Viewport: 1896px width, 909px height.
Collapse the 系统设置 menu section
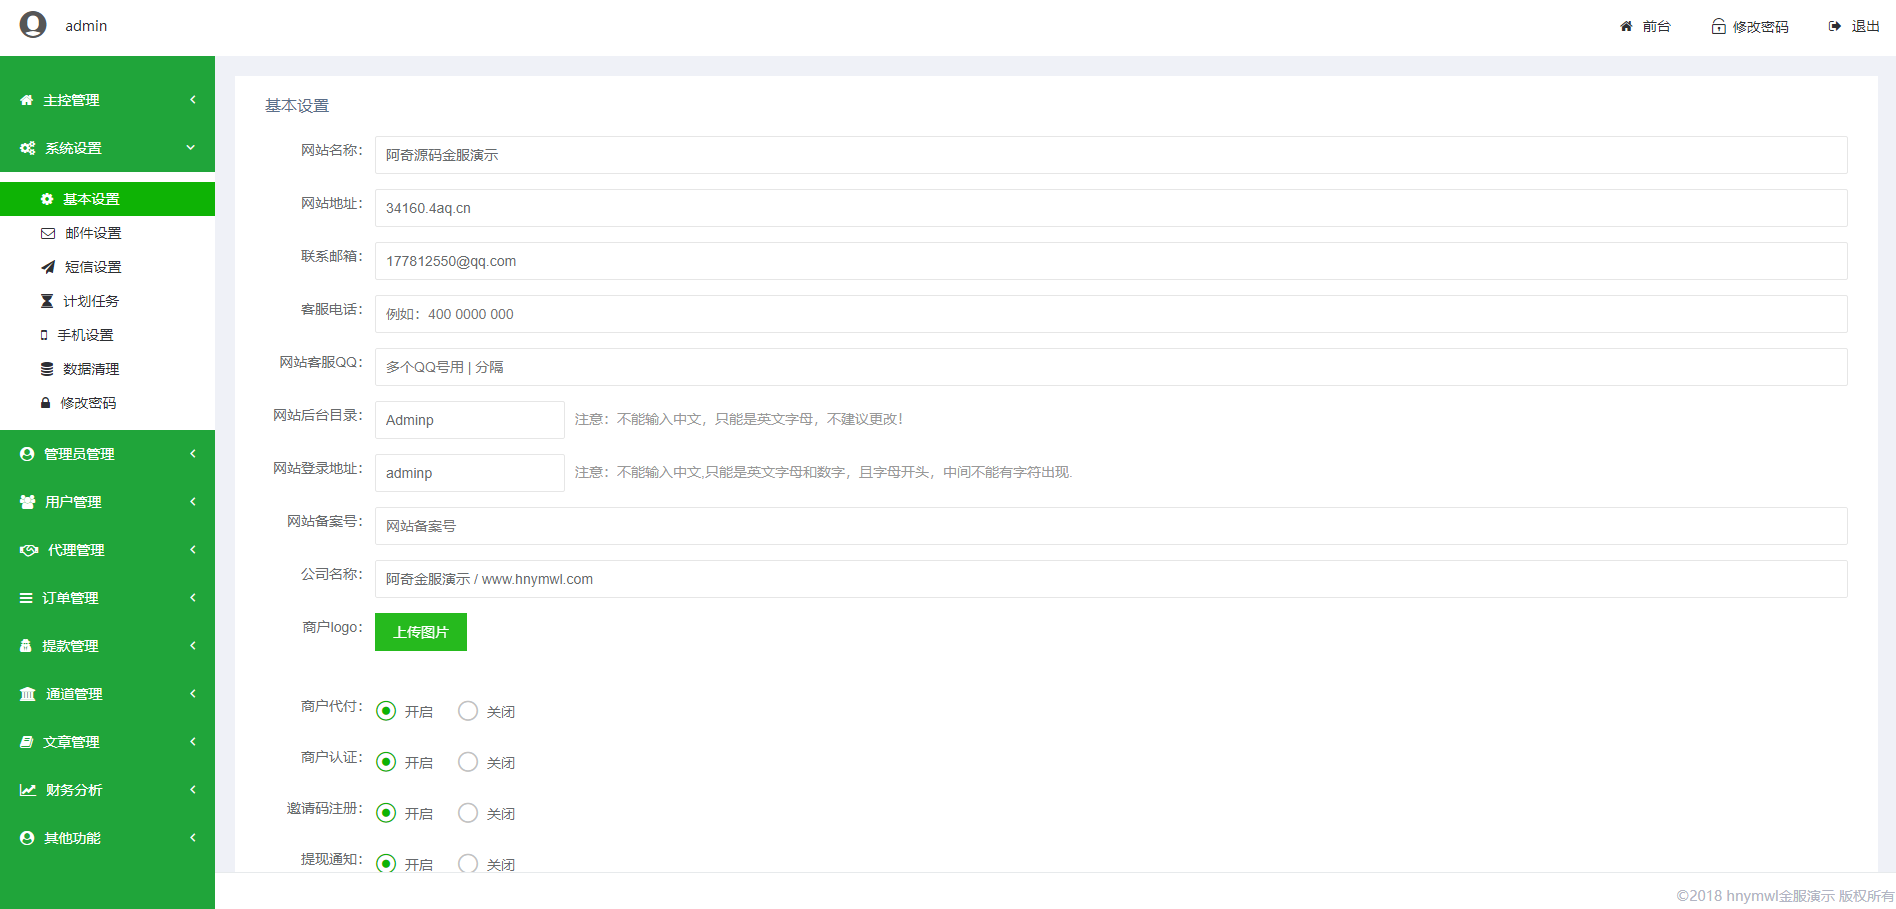pyautogui.click(x=107, y=147)
